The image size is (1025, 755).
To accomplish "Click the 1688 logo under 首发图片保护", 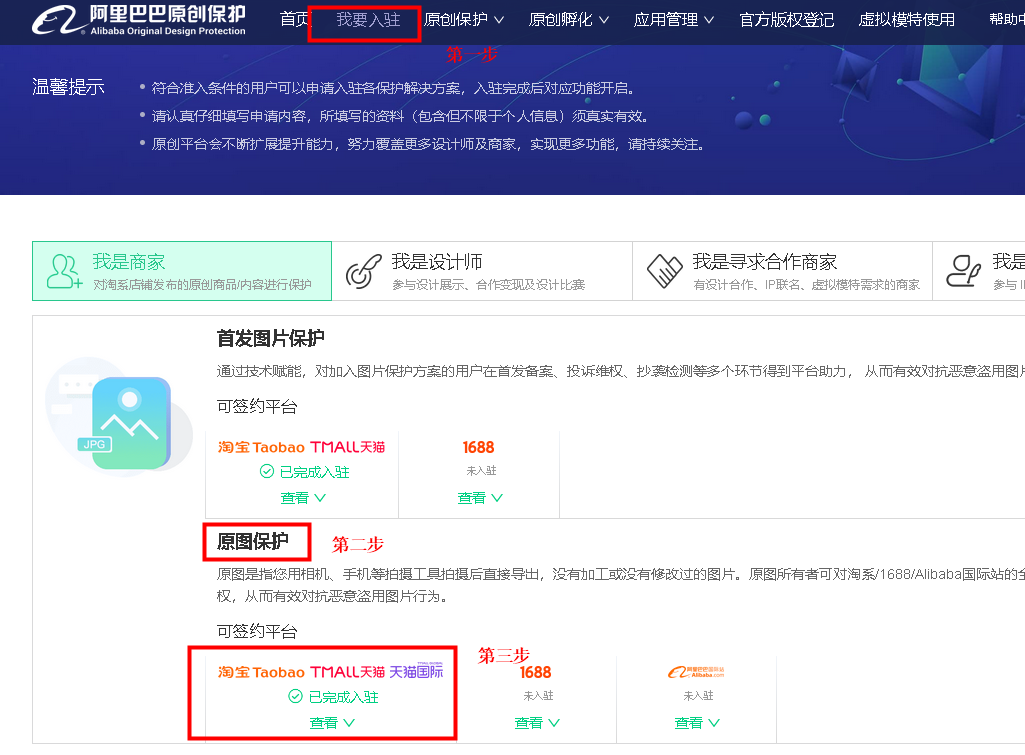I will pyautogui.click(x=479, y=447).
